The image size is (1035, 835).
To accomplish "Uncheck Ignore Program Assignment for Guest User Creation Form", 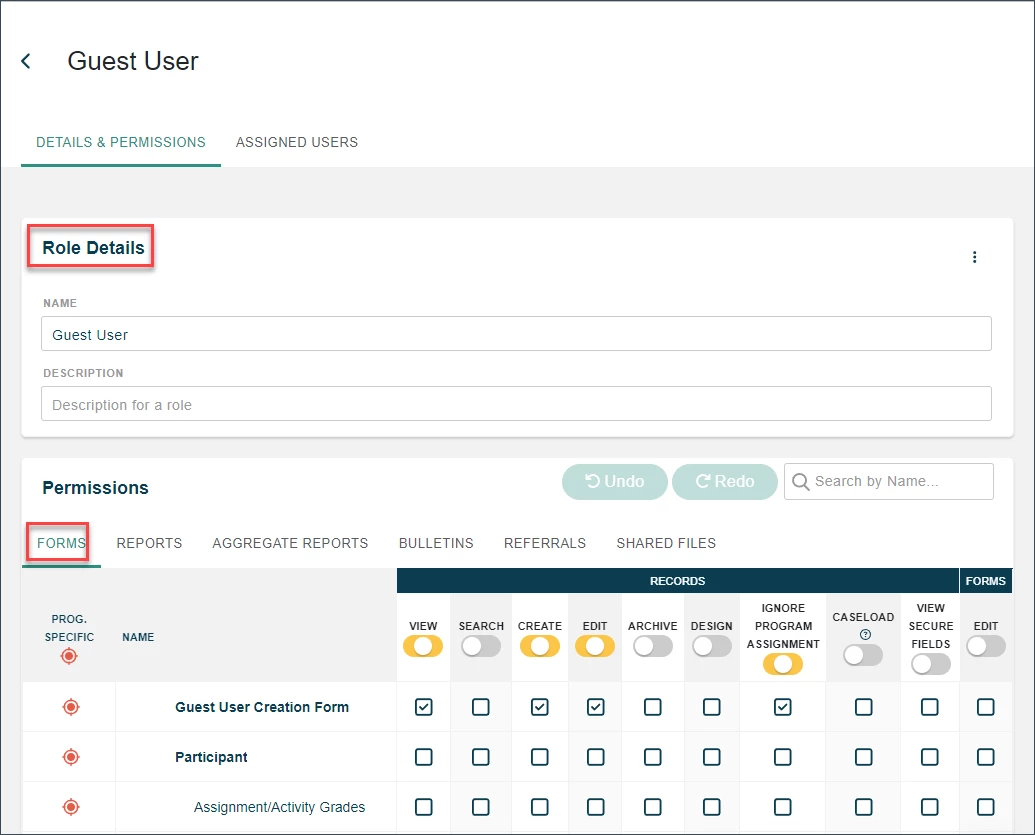I will pyautogui.click(x=783, y=707).
